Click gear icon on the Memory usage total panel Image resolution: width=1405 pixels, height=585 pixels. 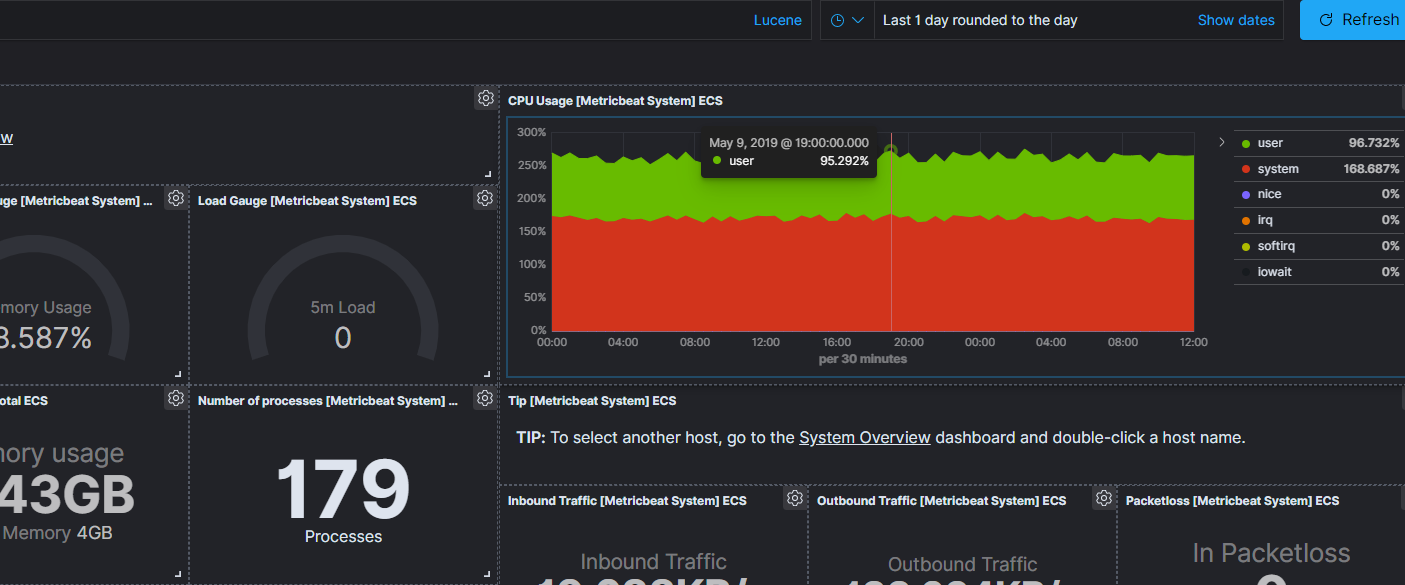coord(176,399)
